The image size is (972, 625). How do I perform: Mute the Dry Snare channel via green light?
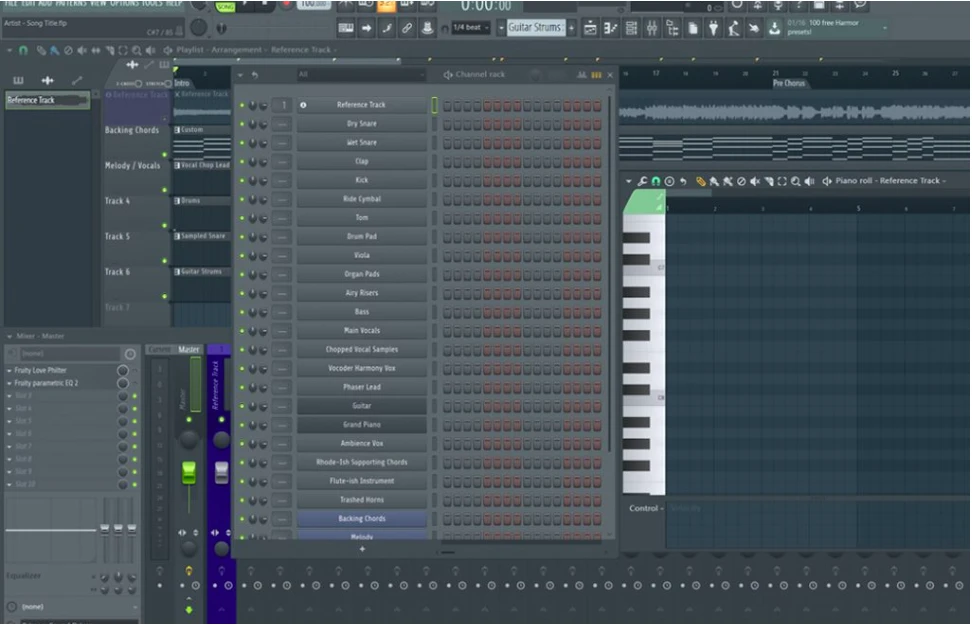pyautogui.click(x=241, y=124)
